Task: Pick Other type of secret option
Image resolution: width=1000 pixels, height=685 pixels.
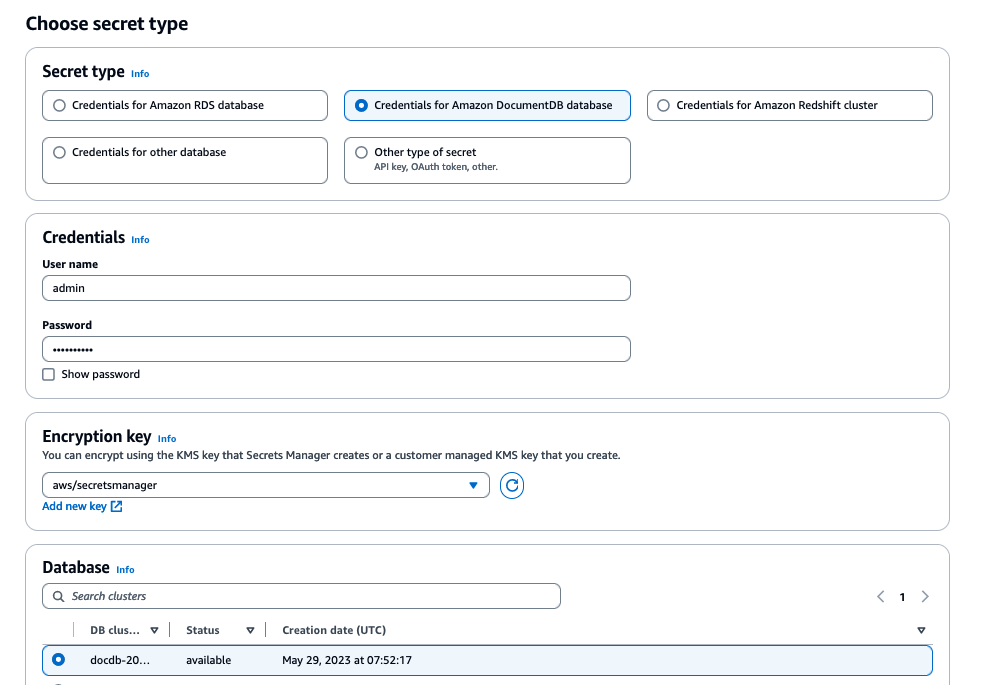Action: (487, 160)
